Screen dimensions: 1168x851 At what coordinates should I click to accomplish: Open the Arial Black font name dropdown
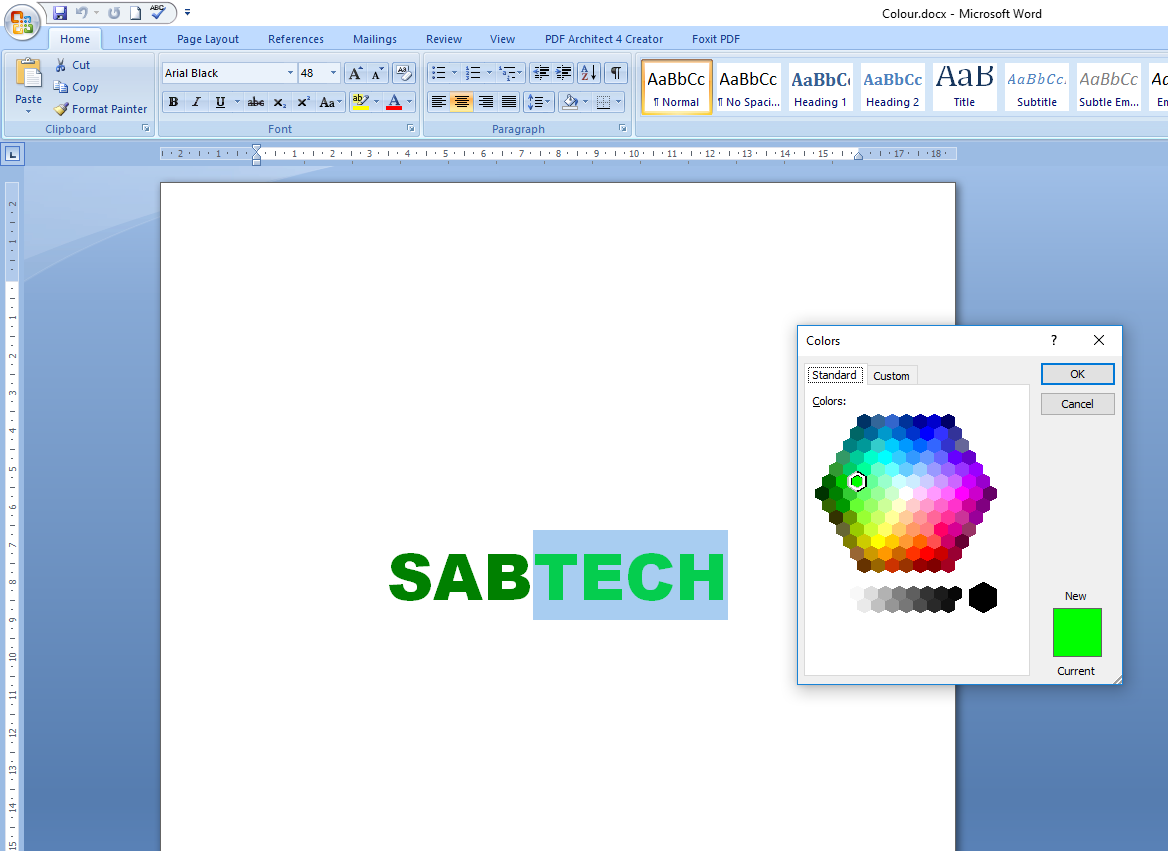(x=290, y=73)
